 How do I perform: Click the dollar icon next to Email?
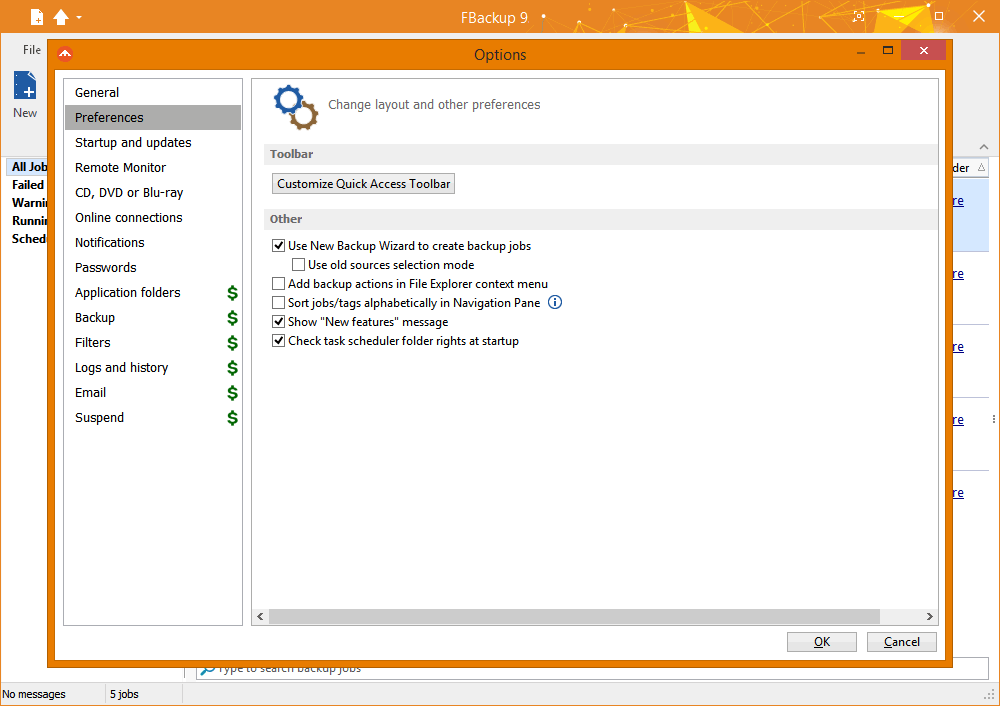click(232, 392)
